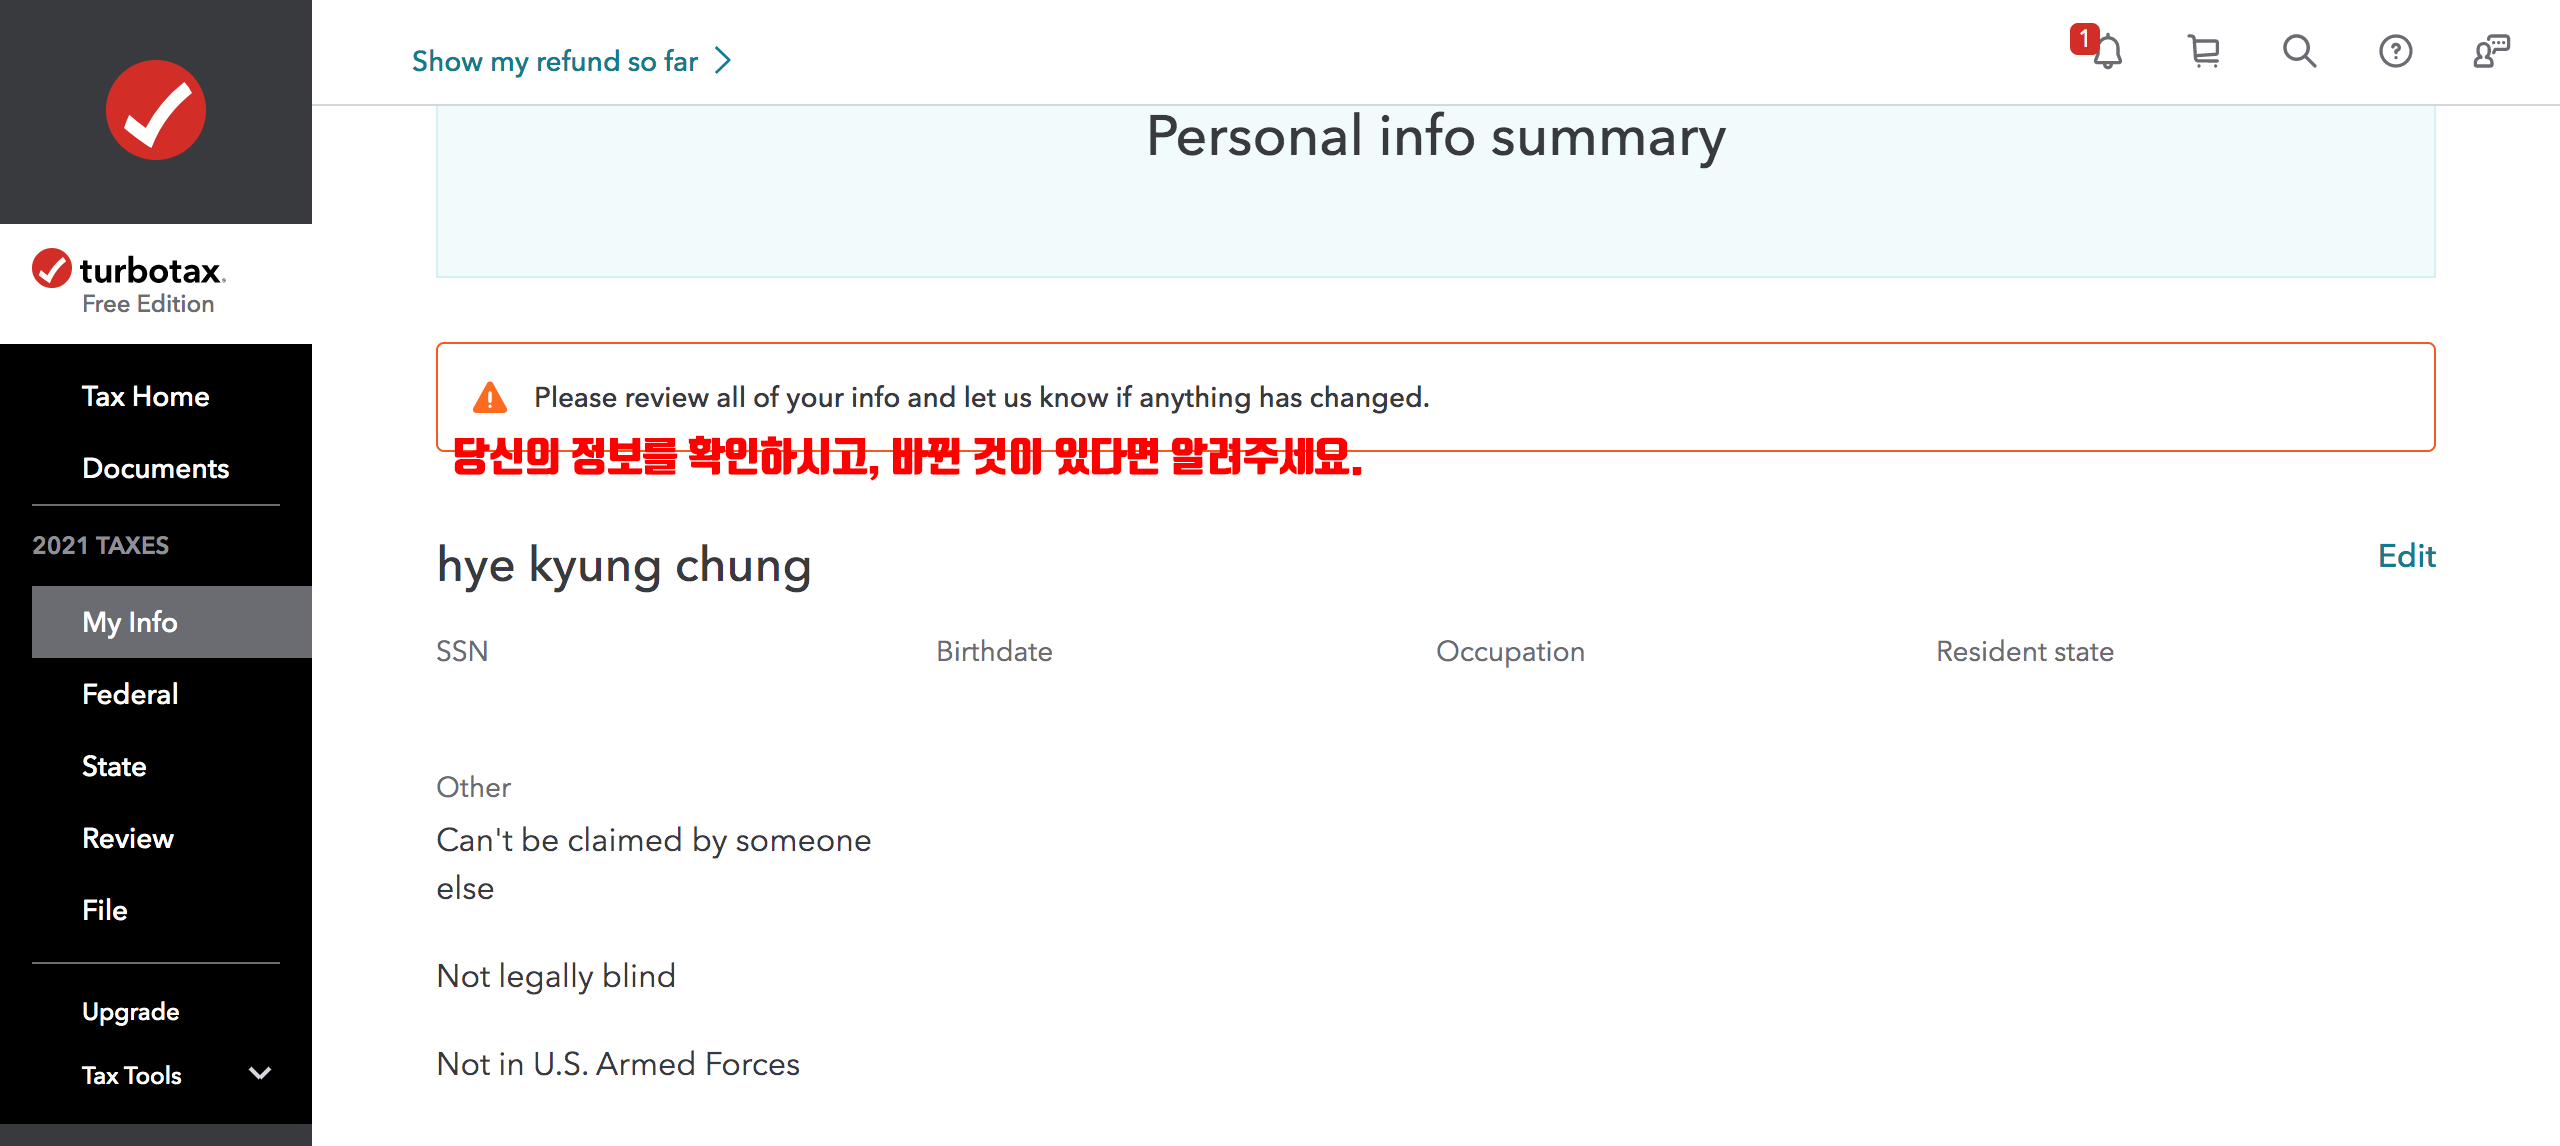The width and height of the screenshot is (2560, 1146).
Task: Open the State section
Action: pyautogui.click(x=114, y=766)
